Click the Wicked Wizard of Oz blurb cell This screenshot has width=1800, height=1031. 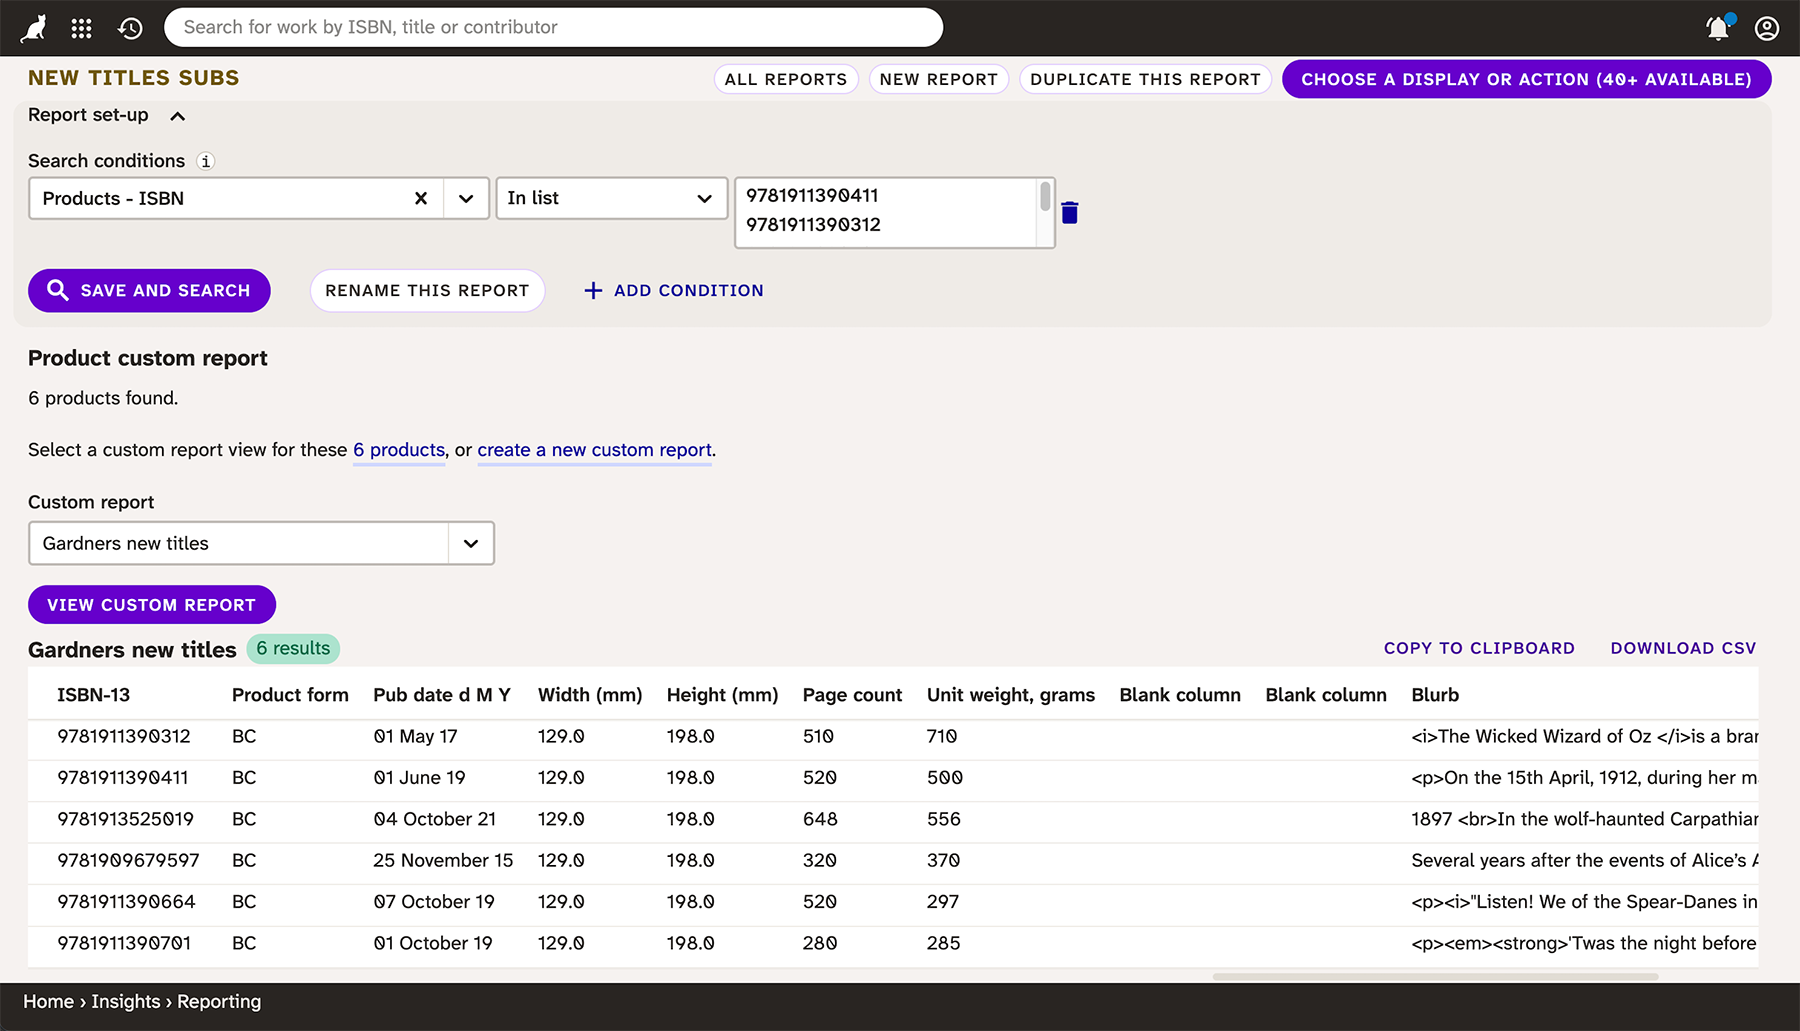coord(1584,736)
